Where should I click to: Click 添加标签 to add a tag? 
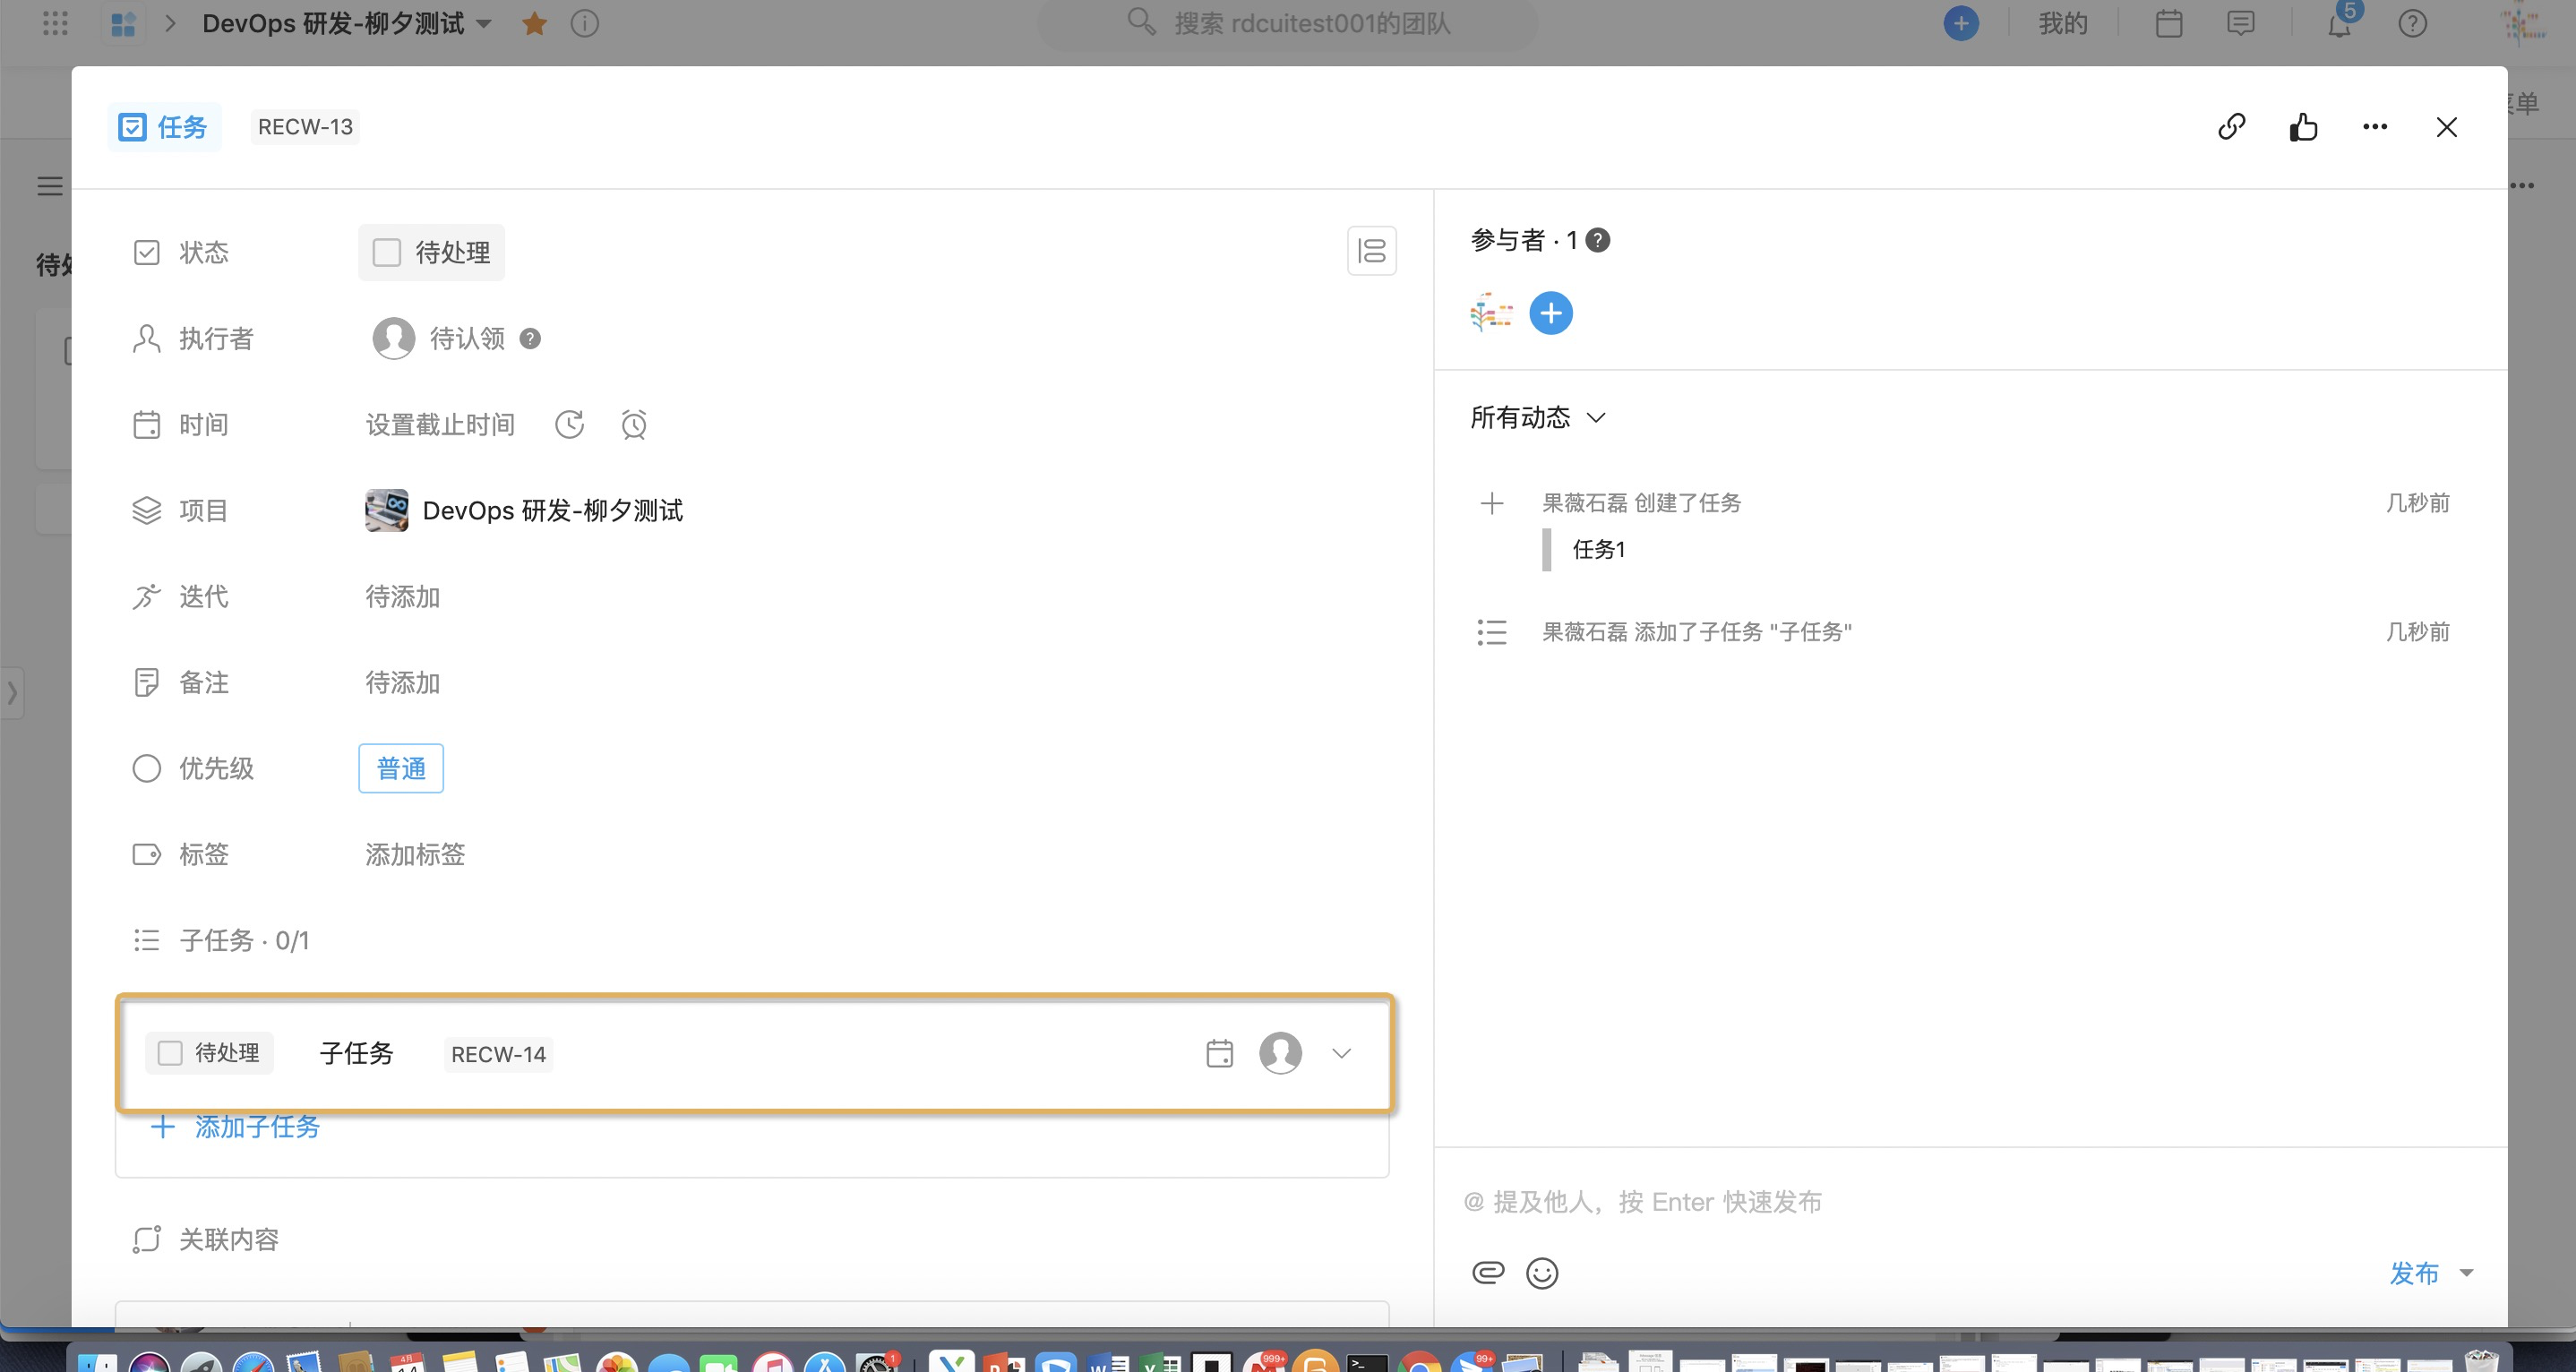(415, 854)
